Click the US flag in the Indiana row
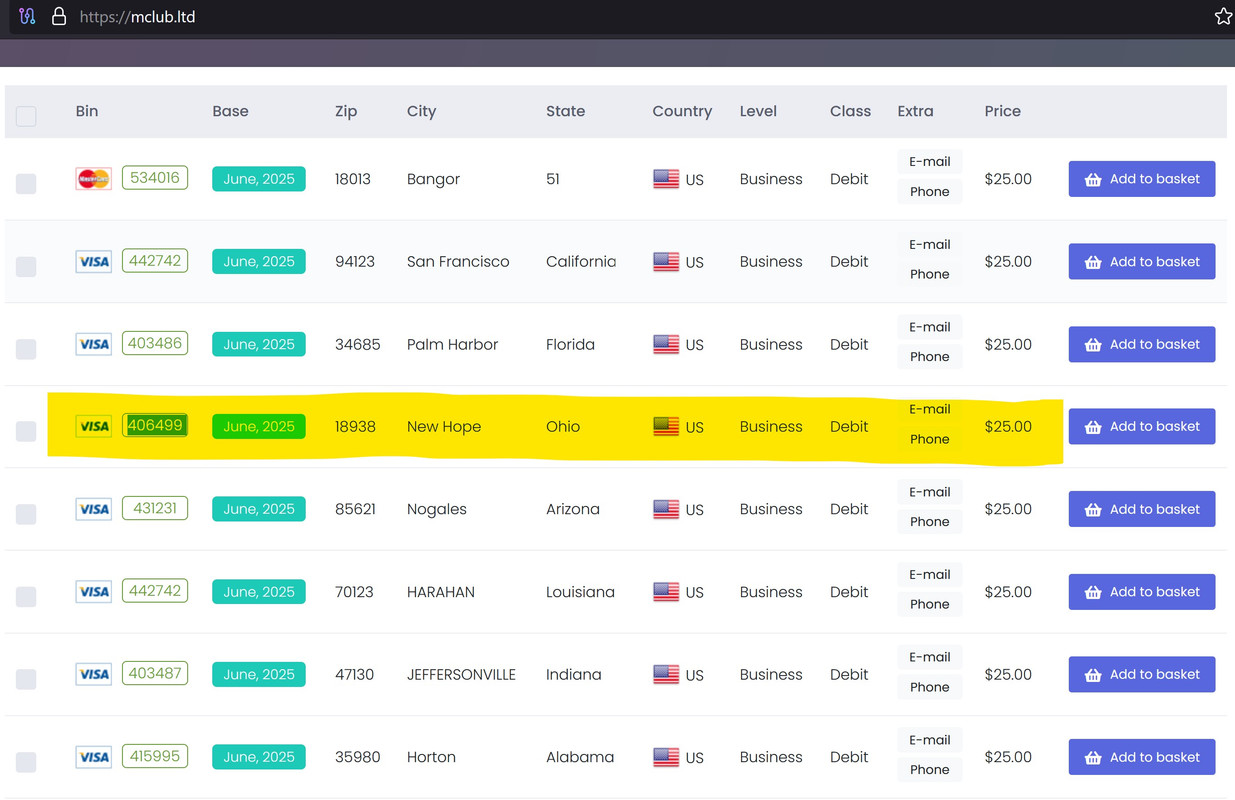Viewport: 1235px width, 800px height. click(666, 674)
